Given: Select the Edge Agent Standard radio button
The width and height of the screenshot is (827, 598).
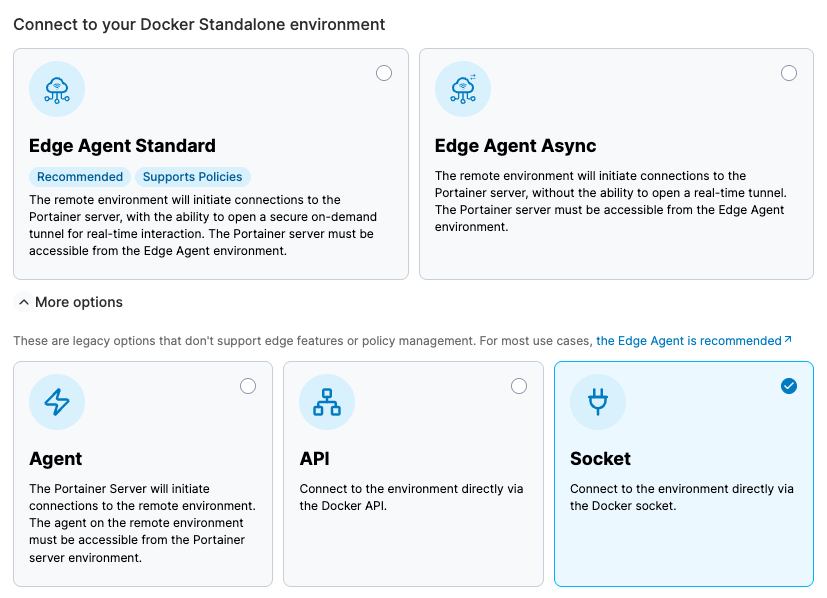Looking at the screenshot, I should [x=384, y=73].
